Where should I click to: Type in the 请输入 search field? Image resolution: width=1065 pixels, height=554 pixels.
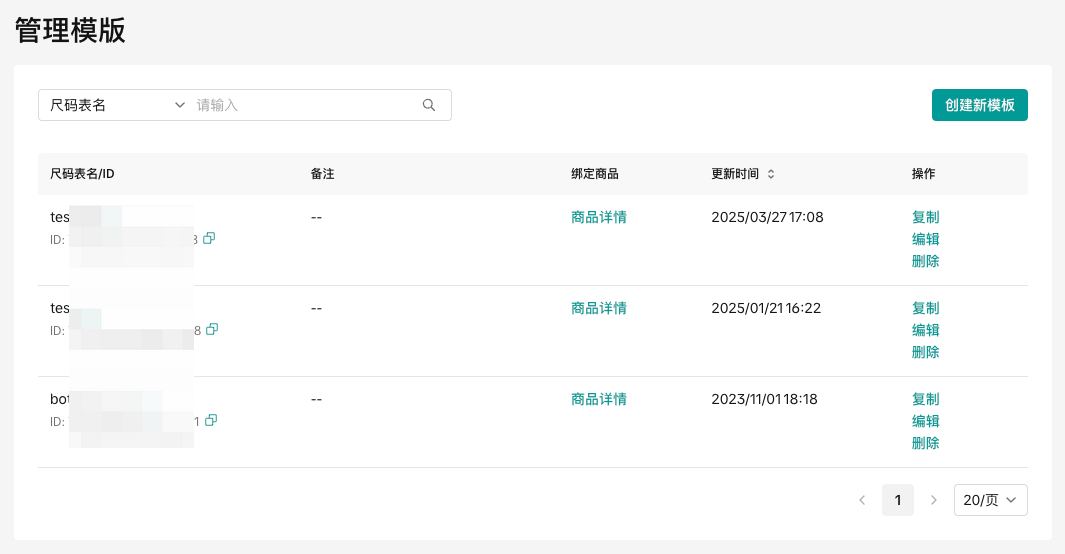point(305,105)
